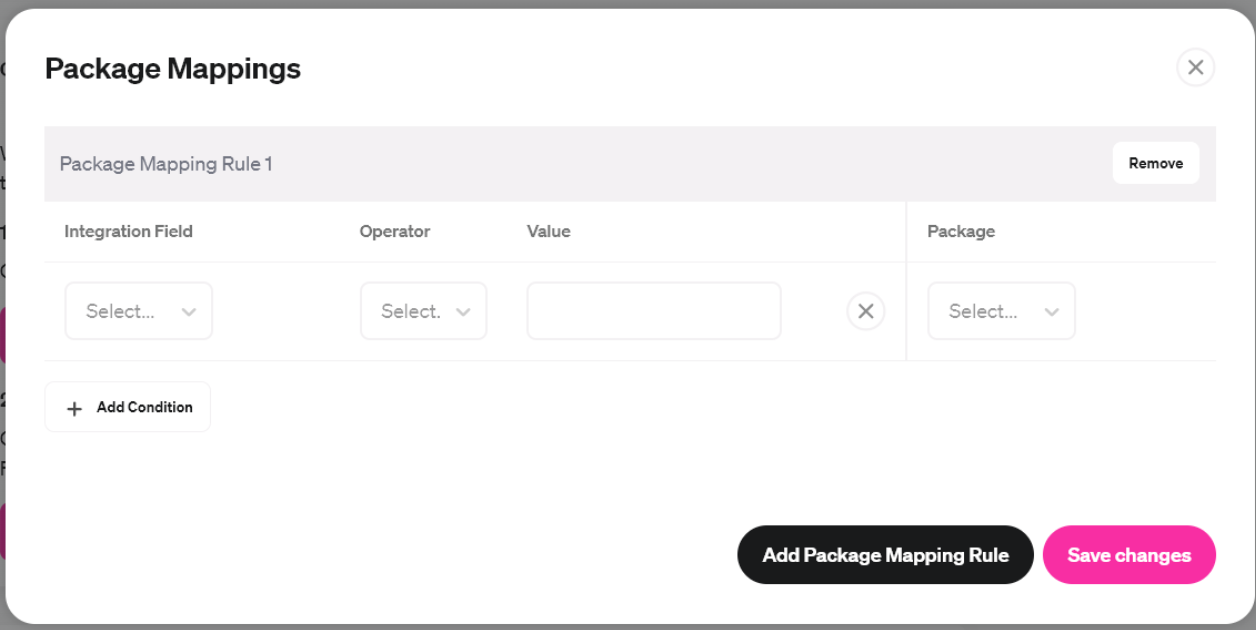Save changes to package mappings
The height and width of the screenshot is (630, 1256).
coord(1129,554)
